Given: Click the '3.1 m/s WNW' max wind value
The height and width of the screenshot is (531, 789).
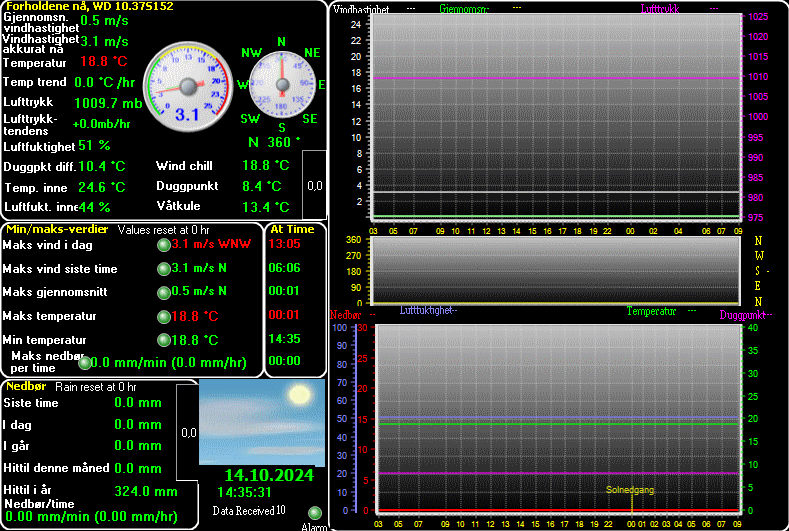Looking at the screenshot, I should click(x=211, y=244).
